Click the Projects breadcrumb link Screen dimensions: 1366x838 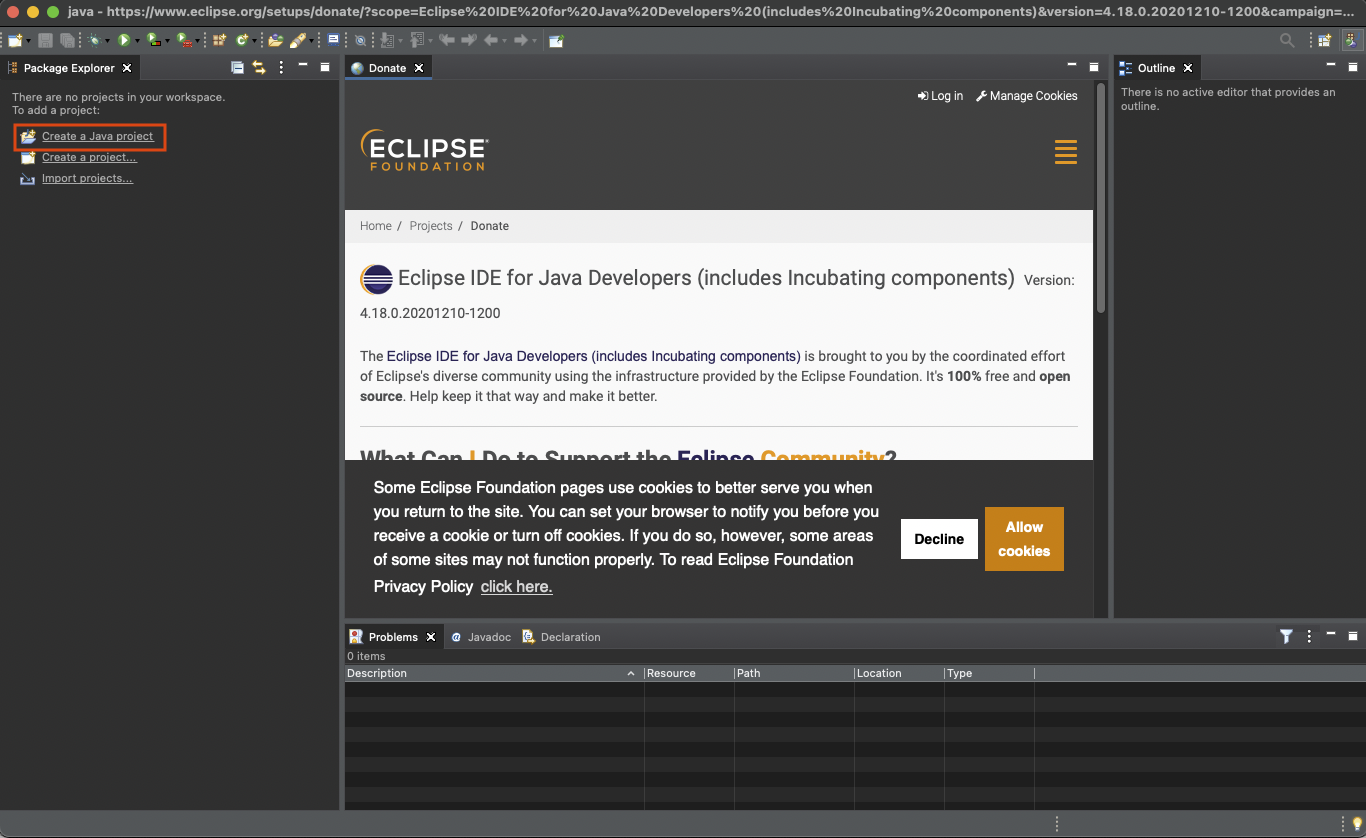click(431, 226)
